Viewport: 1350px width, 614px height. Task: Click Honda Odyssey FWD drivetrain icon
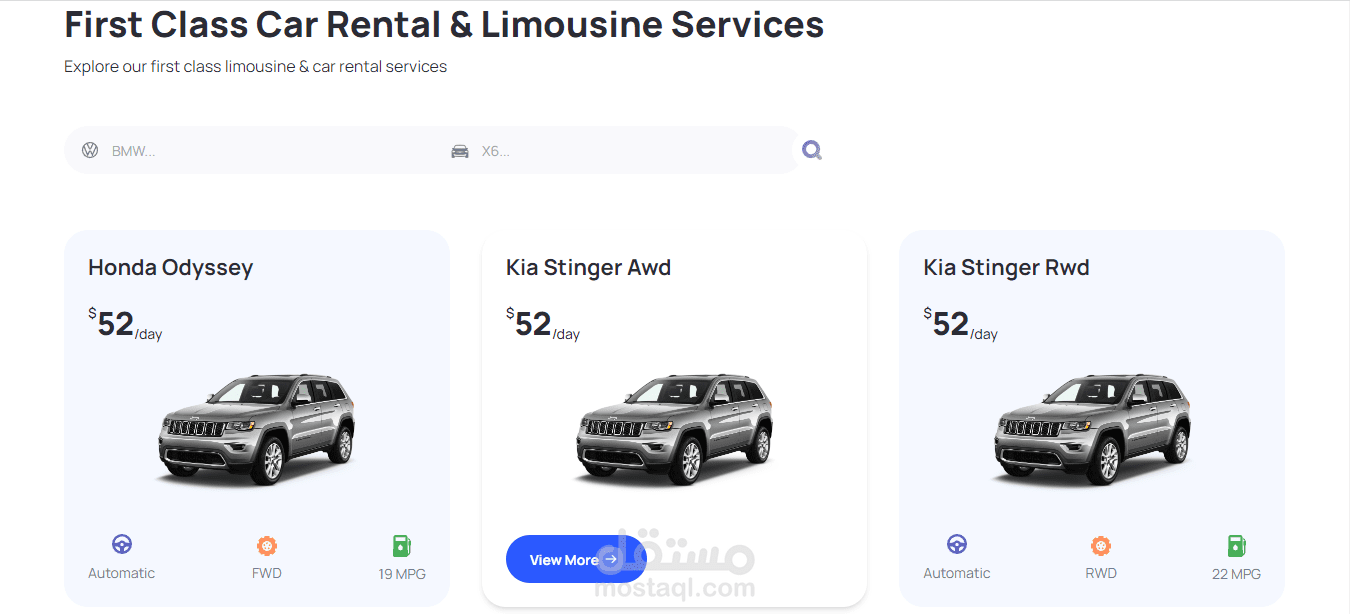click(x=267, y=546)
